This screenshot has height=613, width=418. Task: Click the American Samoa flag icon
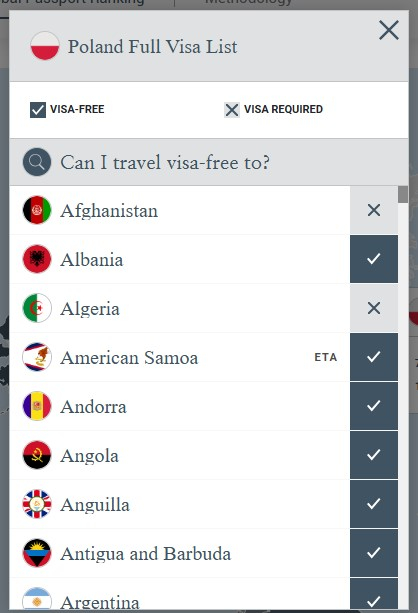37,357
